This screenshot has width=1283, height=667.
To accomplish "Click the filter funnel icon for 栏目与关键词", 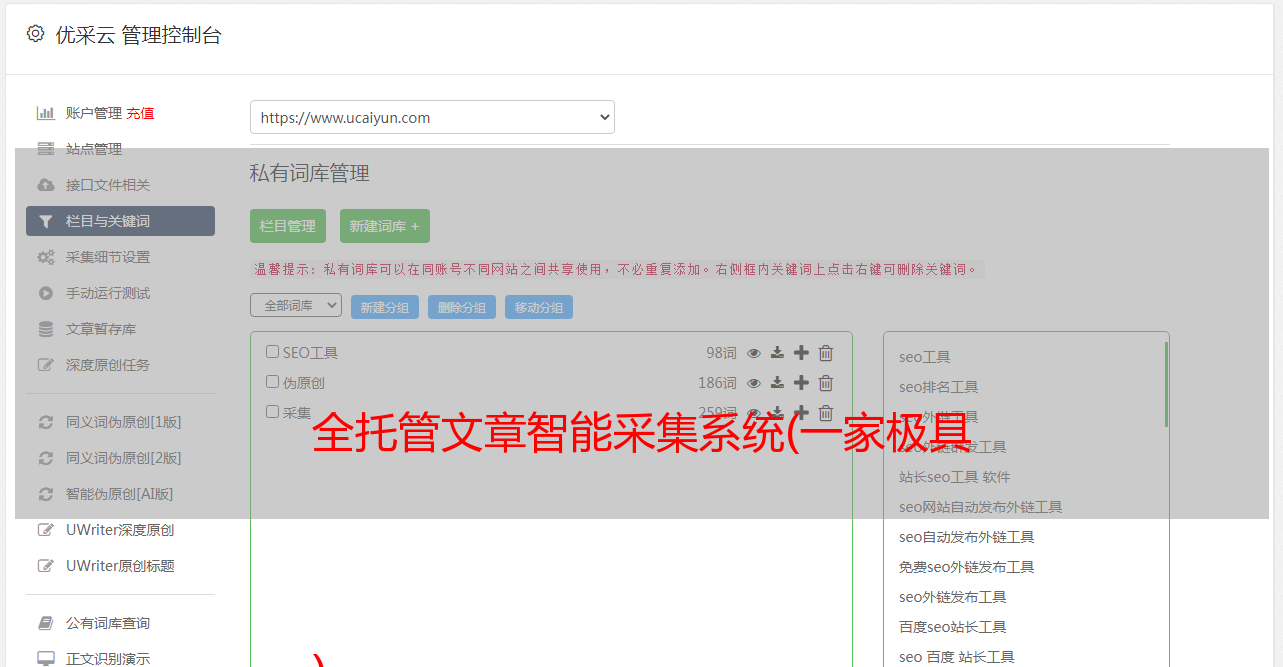I will tap(45, 221).
